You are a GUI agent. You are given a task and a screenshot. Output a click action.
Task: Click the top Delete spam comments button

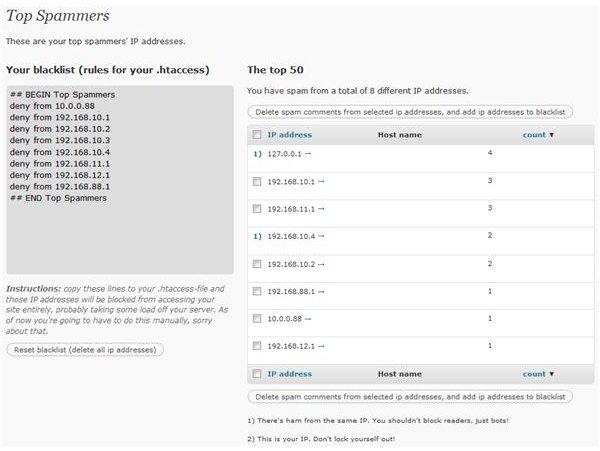tap(410, 112)
